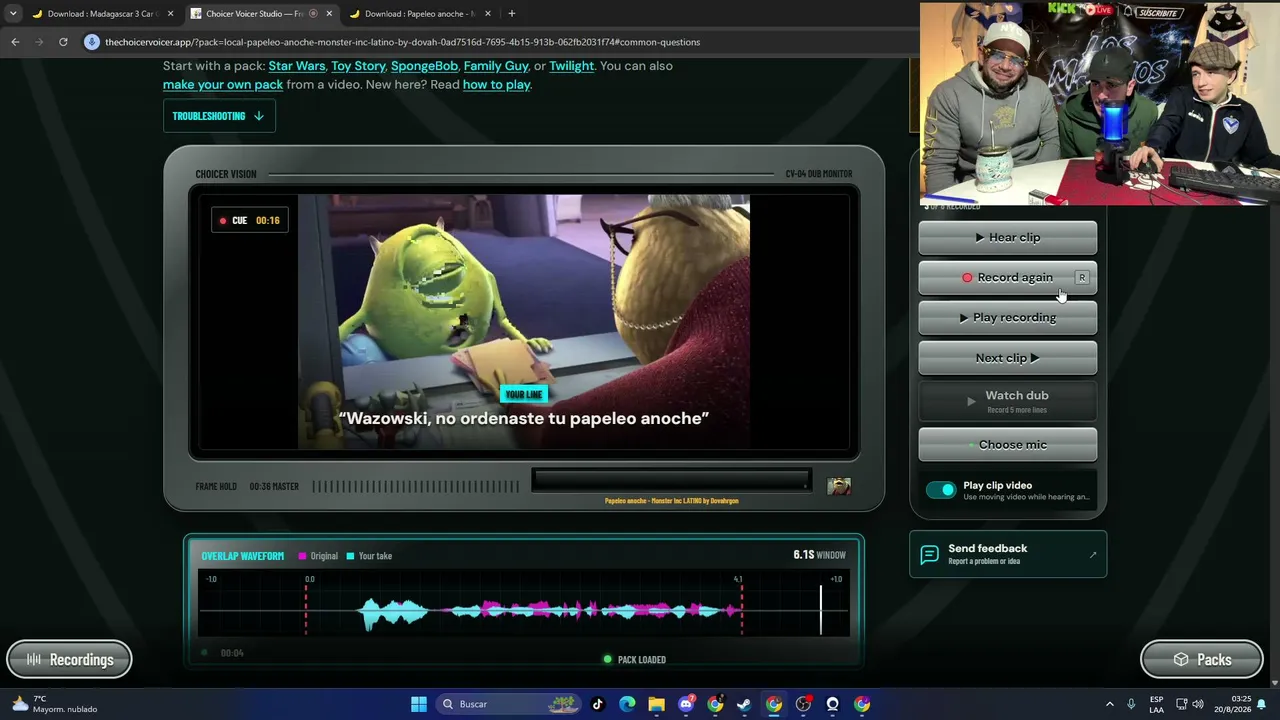
Task: Click the 'OVERLAP WAVEFORM' heading
Action: pos(242,556)
